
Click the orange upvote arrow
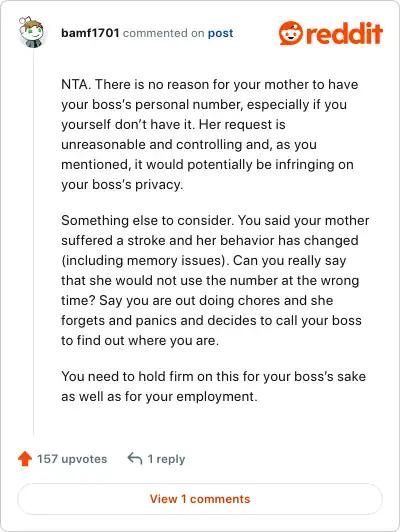[25, 459]
